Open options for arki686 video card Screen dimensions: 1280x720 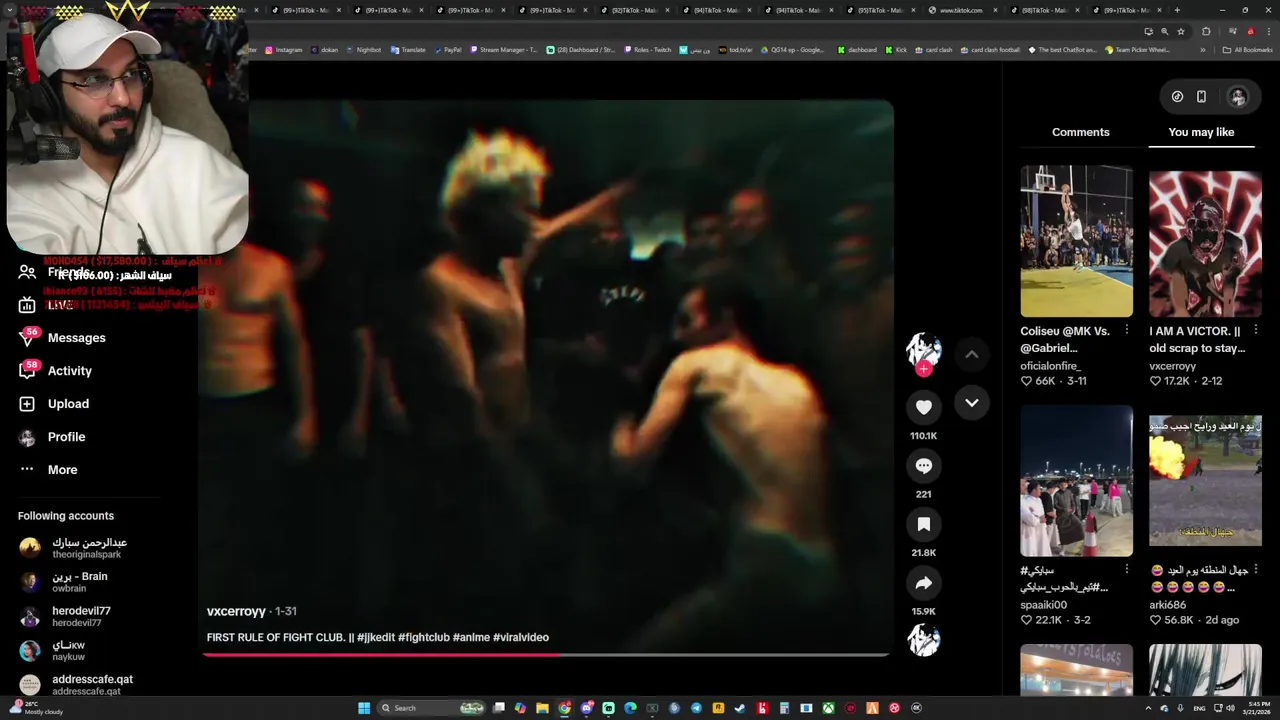tap(1255, 569)
